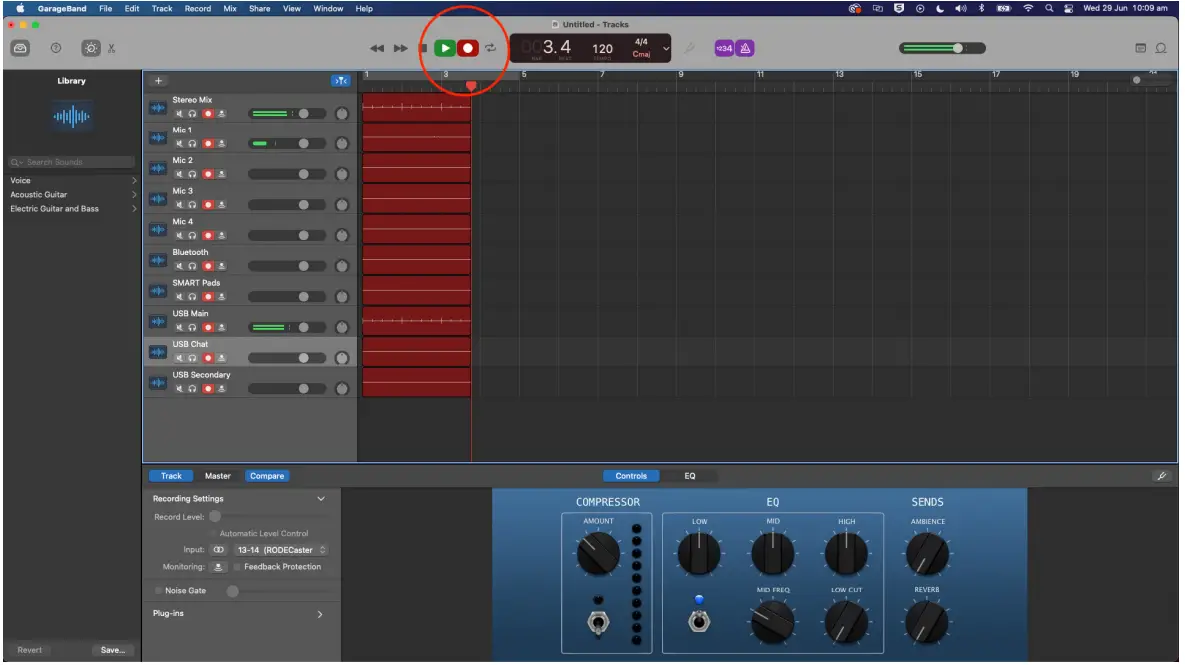The height and width of the screenshot is (665, 1185).
Task: Enable the Cycle loop icon
Action: 490,47
